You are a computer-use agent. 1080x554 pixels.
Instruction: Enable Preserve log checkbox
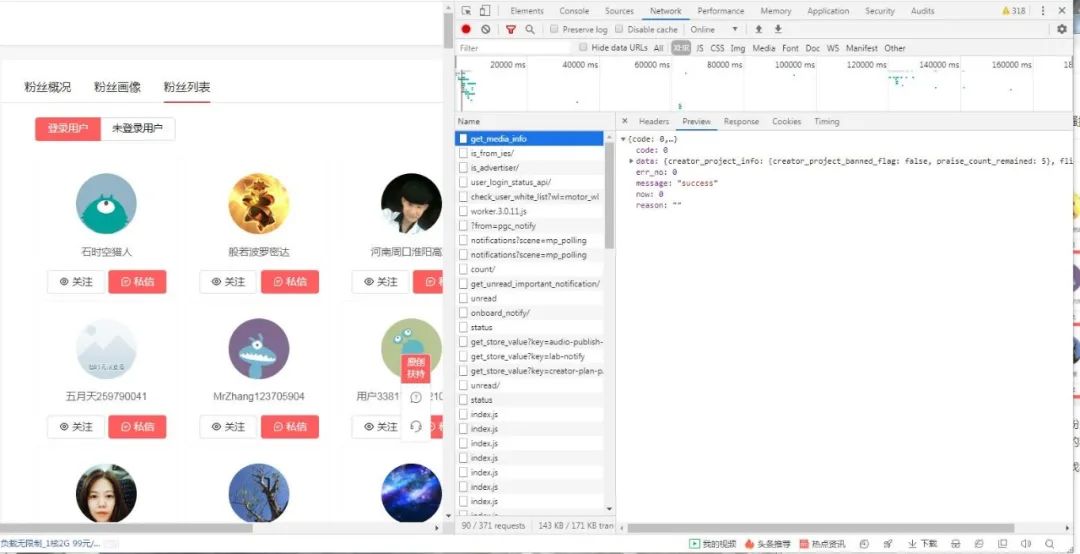(554, 29)
